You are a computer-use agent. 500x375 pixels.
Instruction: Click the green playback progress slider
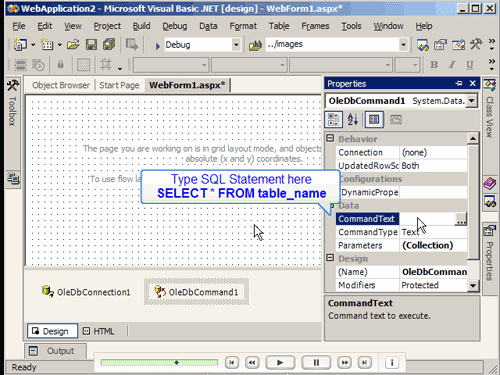click(159, 362)
